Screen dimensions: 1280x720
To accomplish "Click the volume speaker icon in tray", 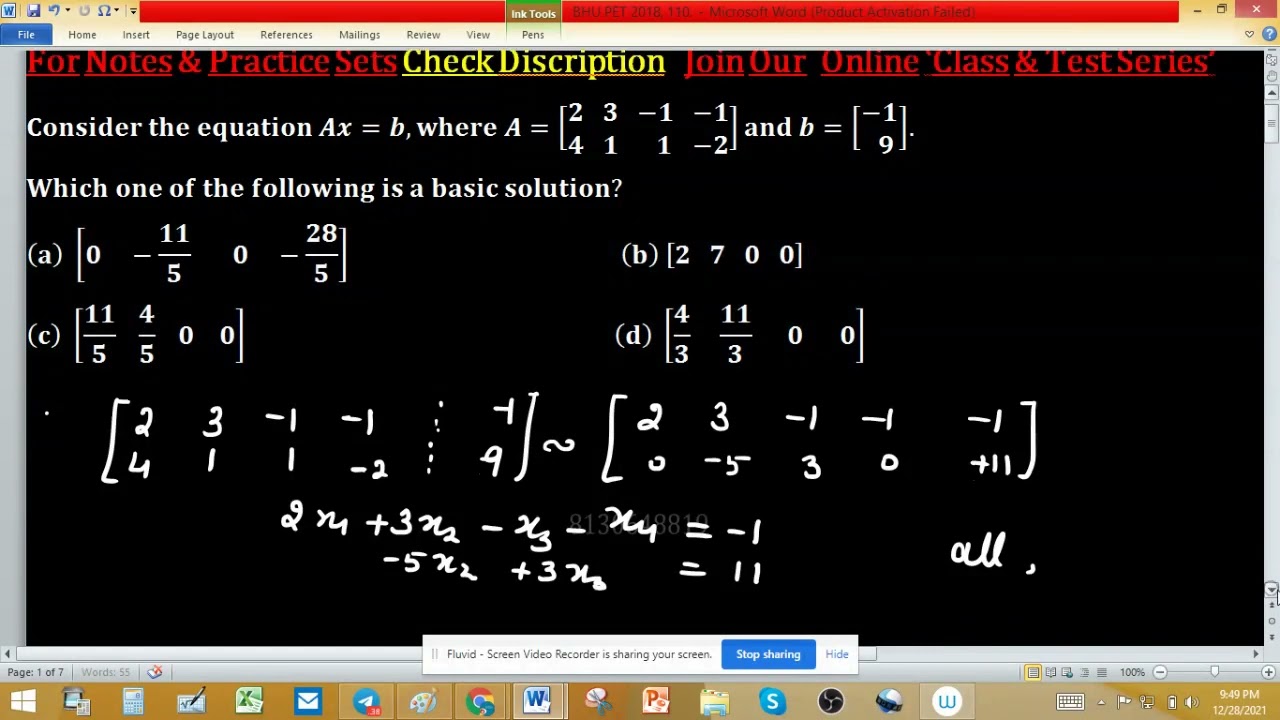I will tap(1191, 701).
